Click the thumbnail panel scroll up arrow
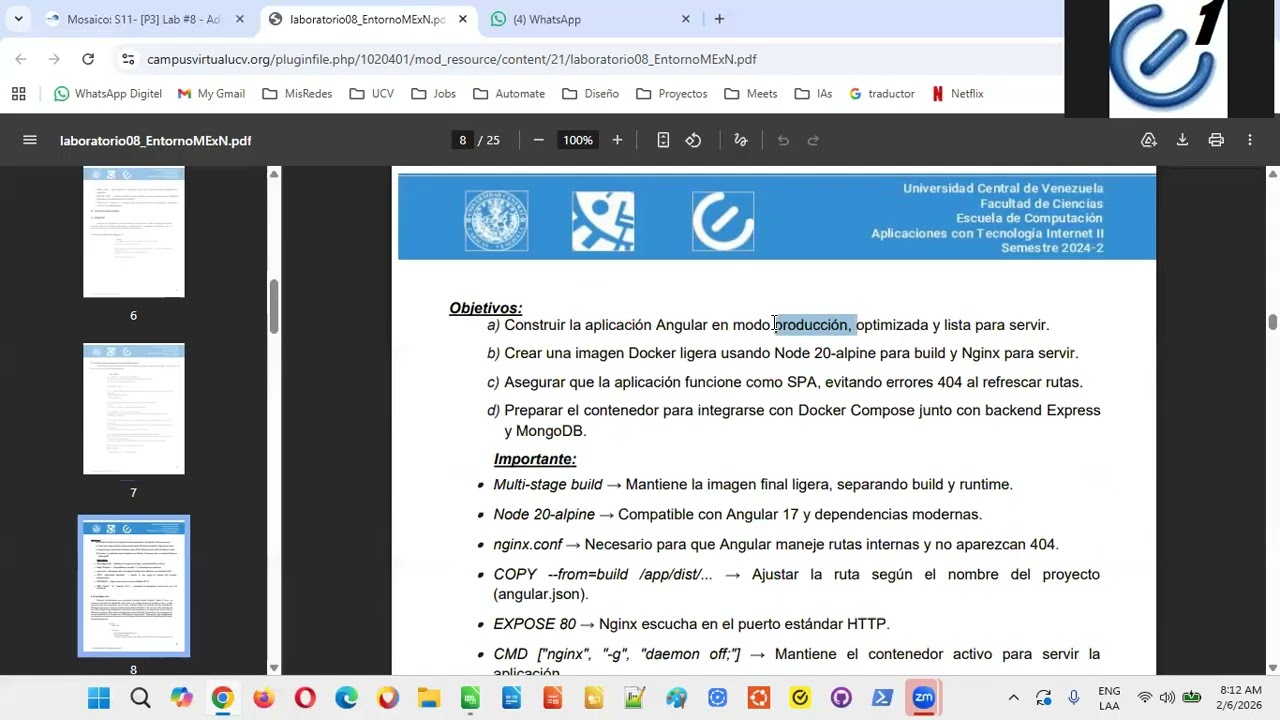The width and height of the screenshot is (1280, 720). click(x=274, y=174)
